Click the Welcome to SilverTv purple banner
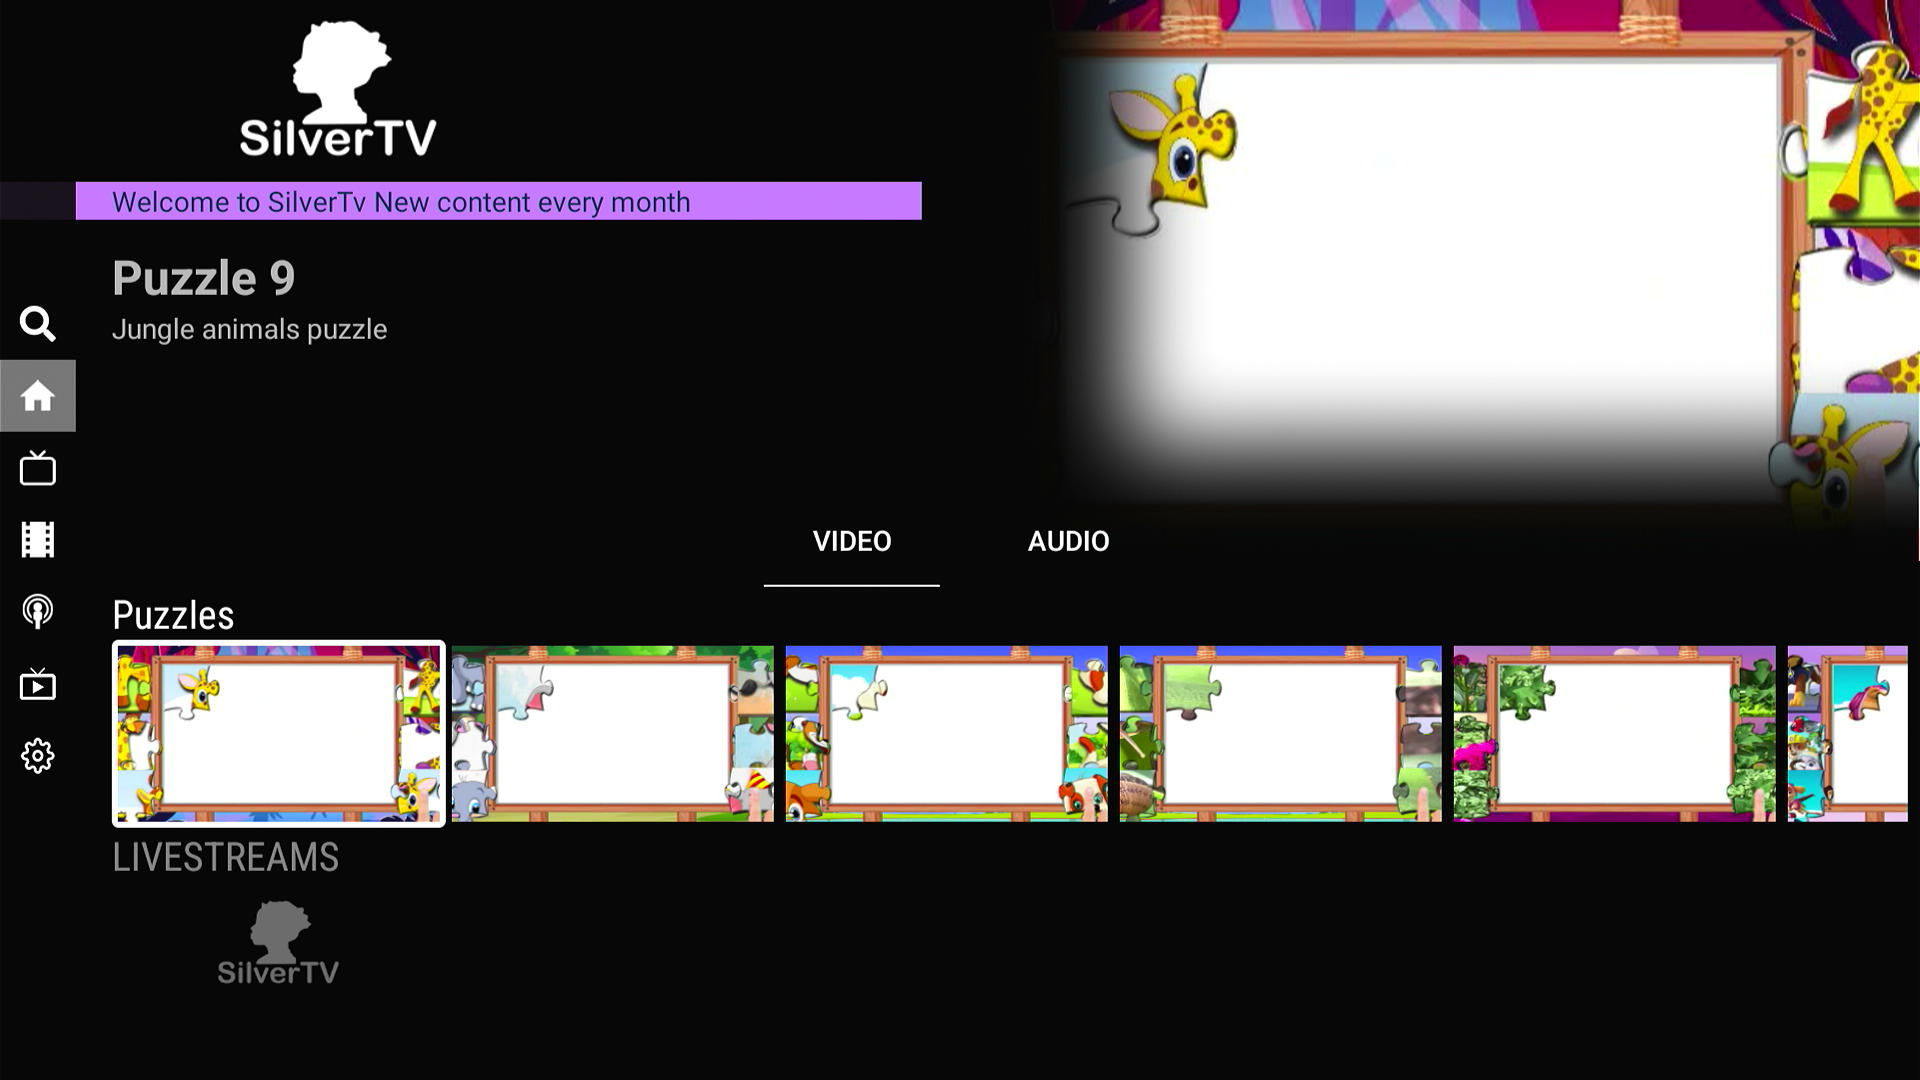Screen dimensions: 1920x1080 point(498,201)
